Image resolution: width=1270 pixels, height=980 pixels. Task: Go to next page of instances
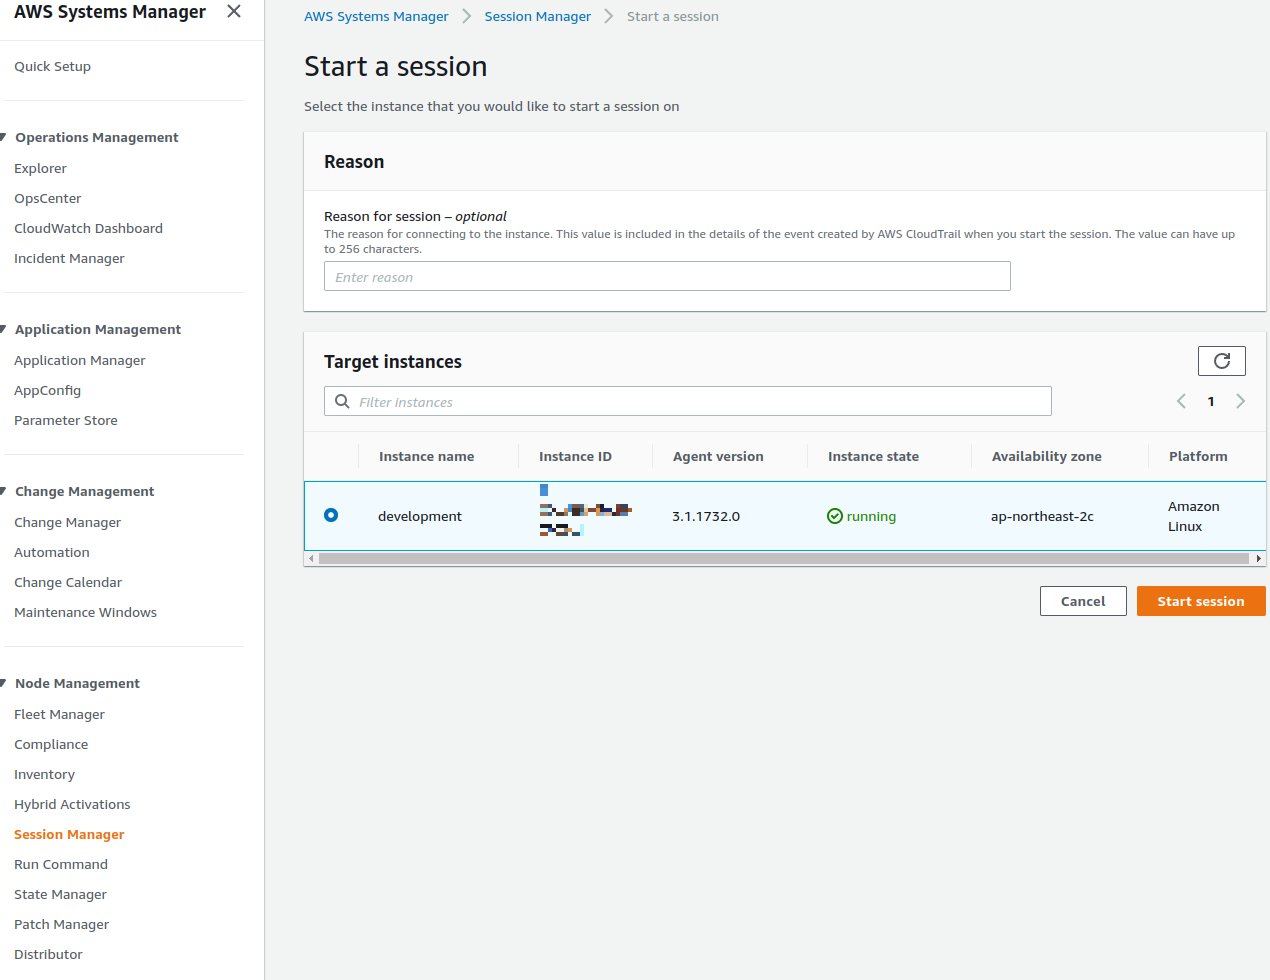[1240, 401]
